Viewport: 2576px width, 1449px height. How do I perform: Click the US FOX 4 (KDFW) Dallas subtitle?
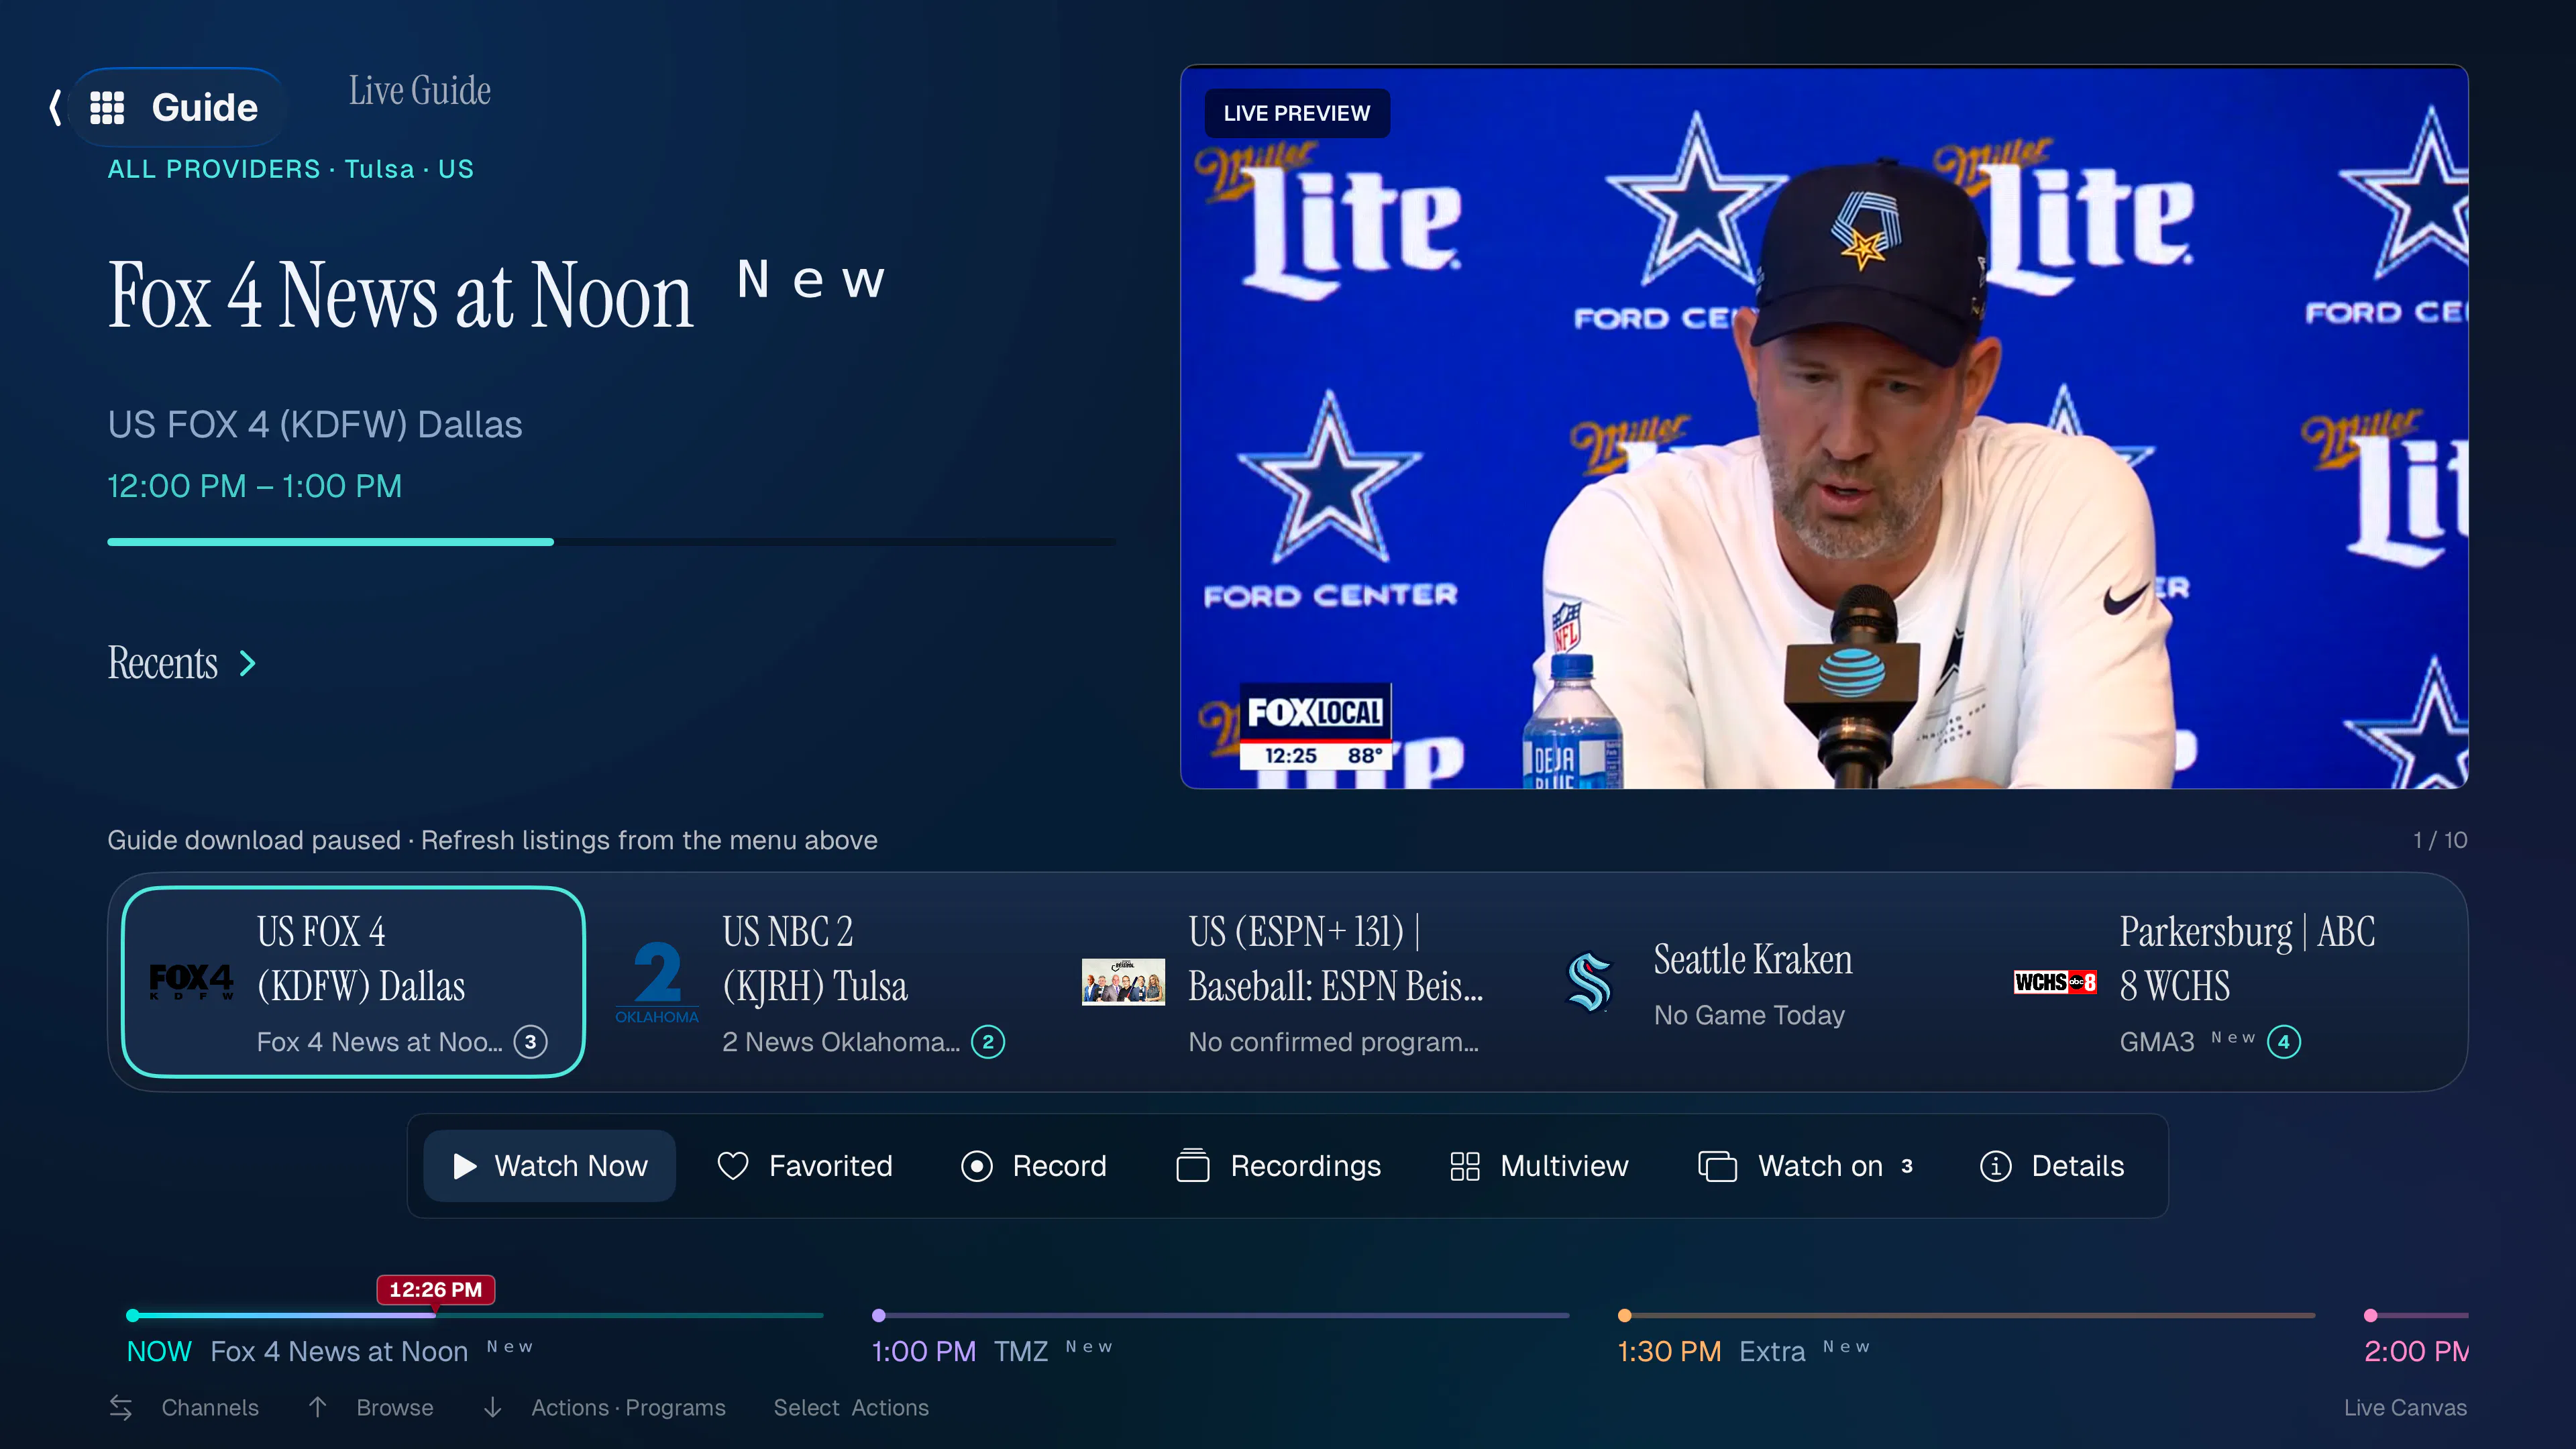[315, 425]
